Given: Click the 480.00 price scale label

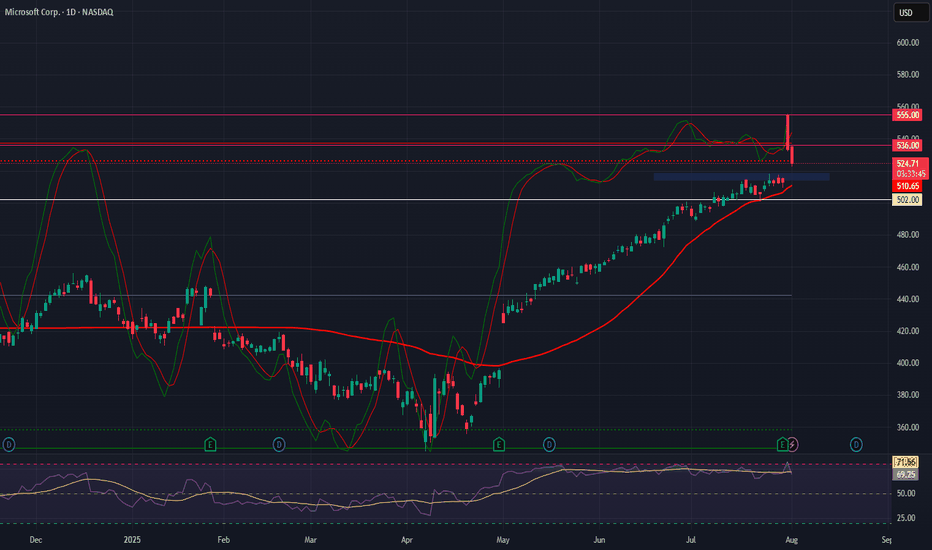Looking at the screenshot, I should click(908, 235).
